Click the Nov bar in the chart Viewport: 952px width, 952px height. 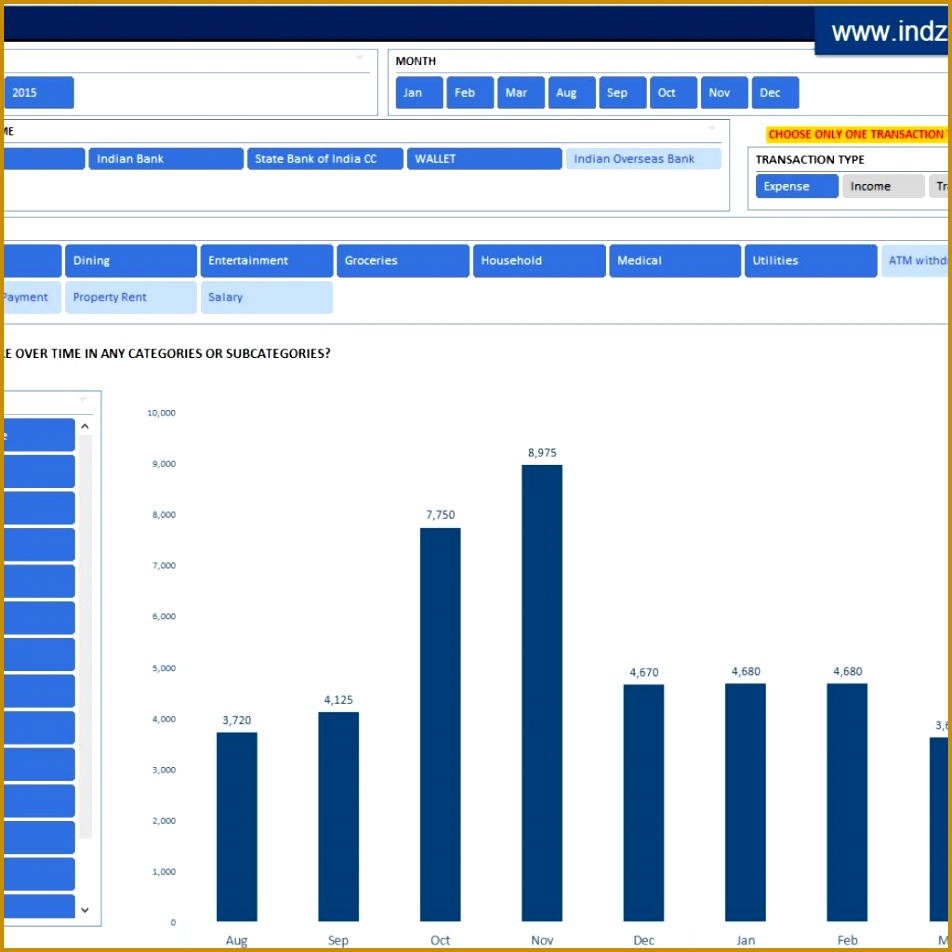(x=542, y=693)
